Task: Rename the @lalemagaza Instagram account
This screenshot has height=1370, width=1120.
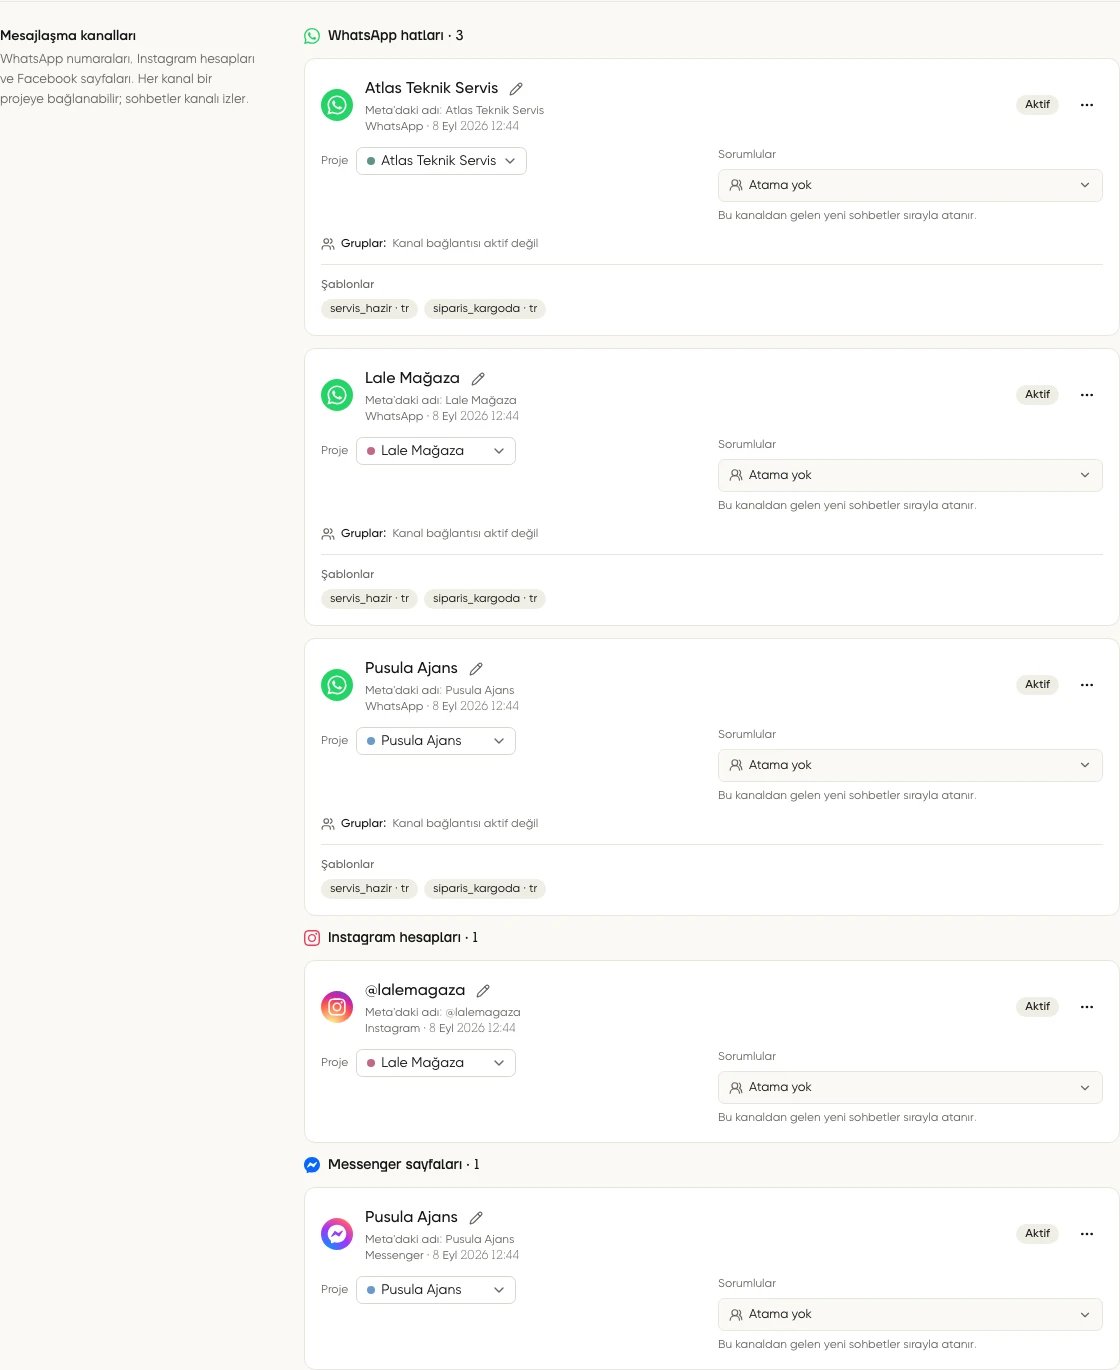Action: [483, 991]
